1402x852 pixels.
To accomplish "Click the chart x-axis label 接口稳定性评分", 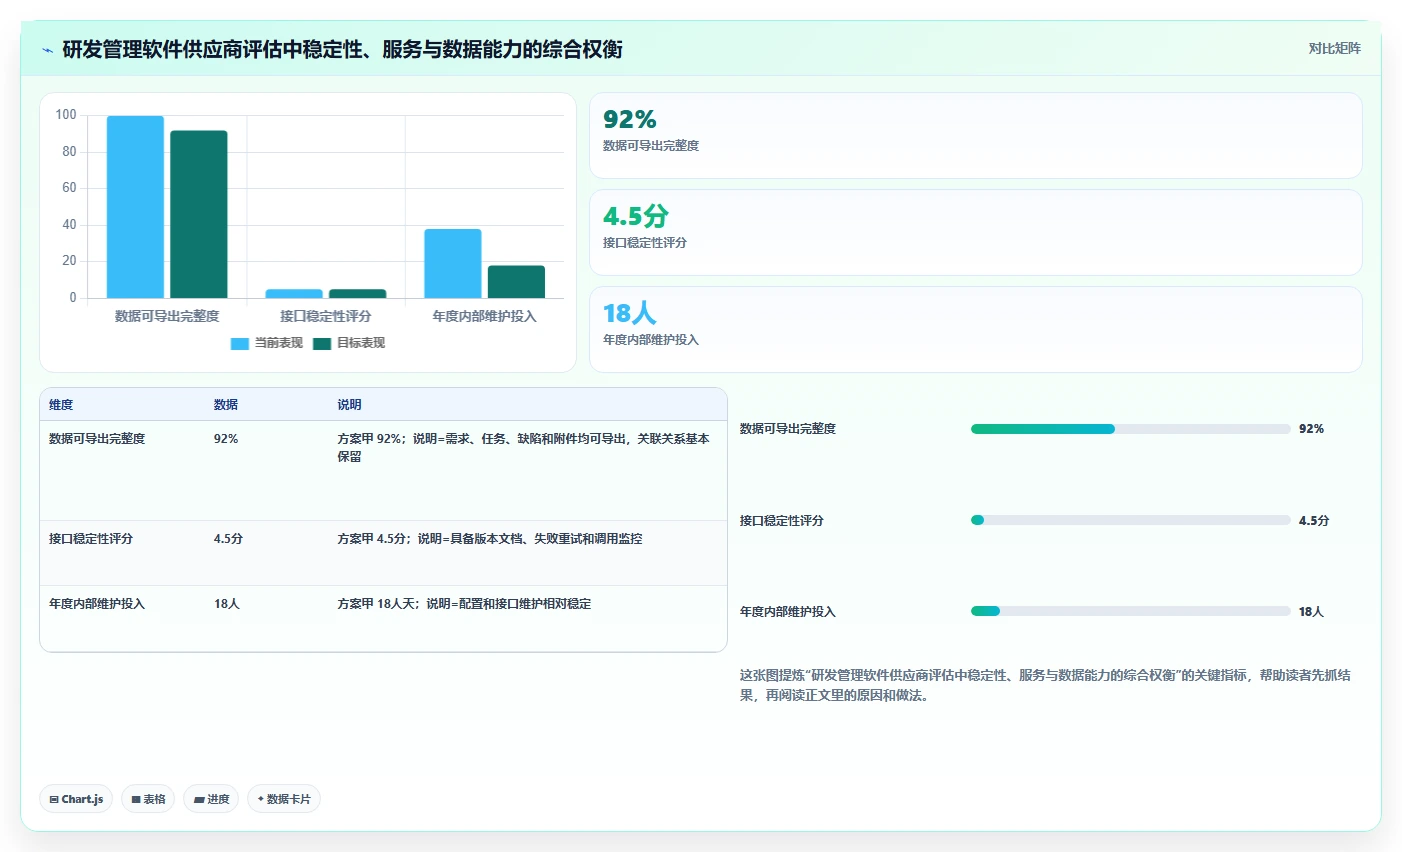I will pos(326,316).
